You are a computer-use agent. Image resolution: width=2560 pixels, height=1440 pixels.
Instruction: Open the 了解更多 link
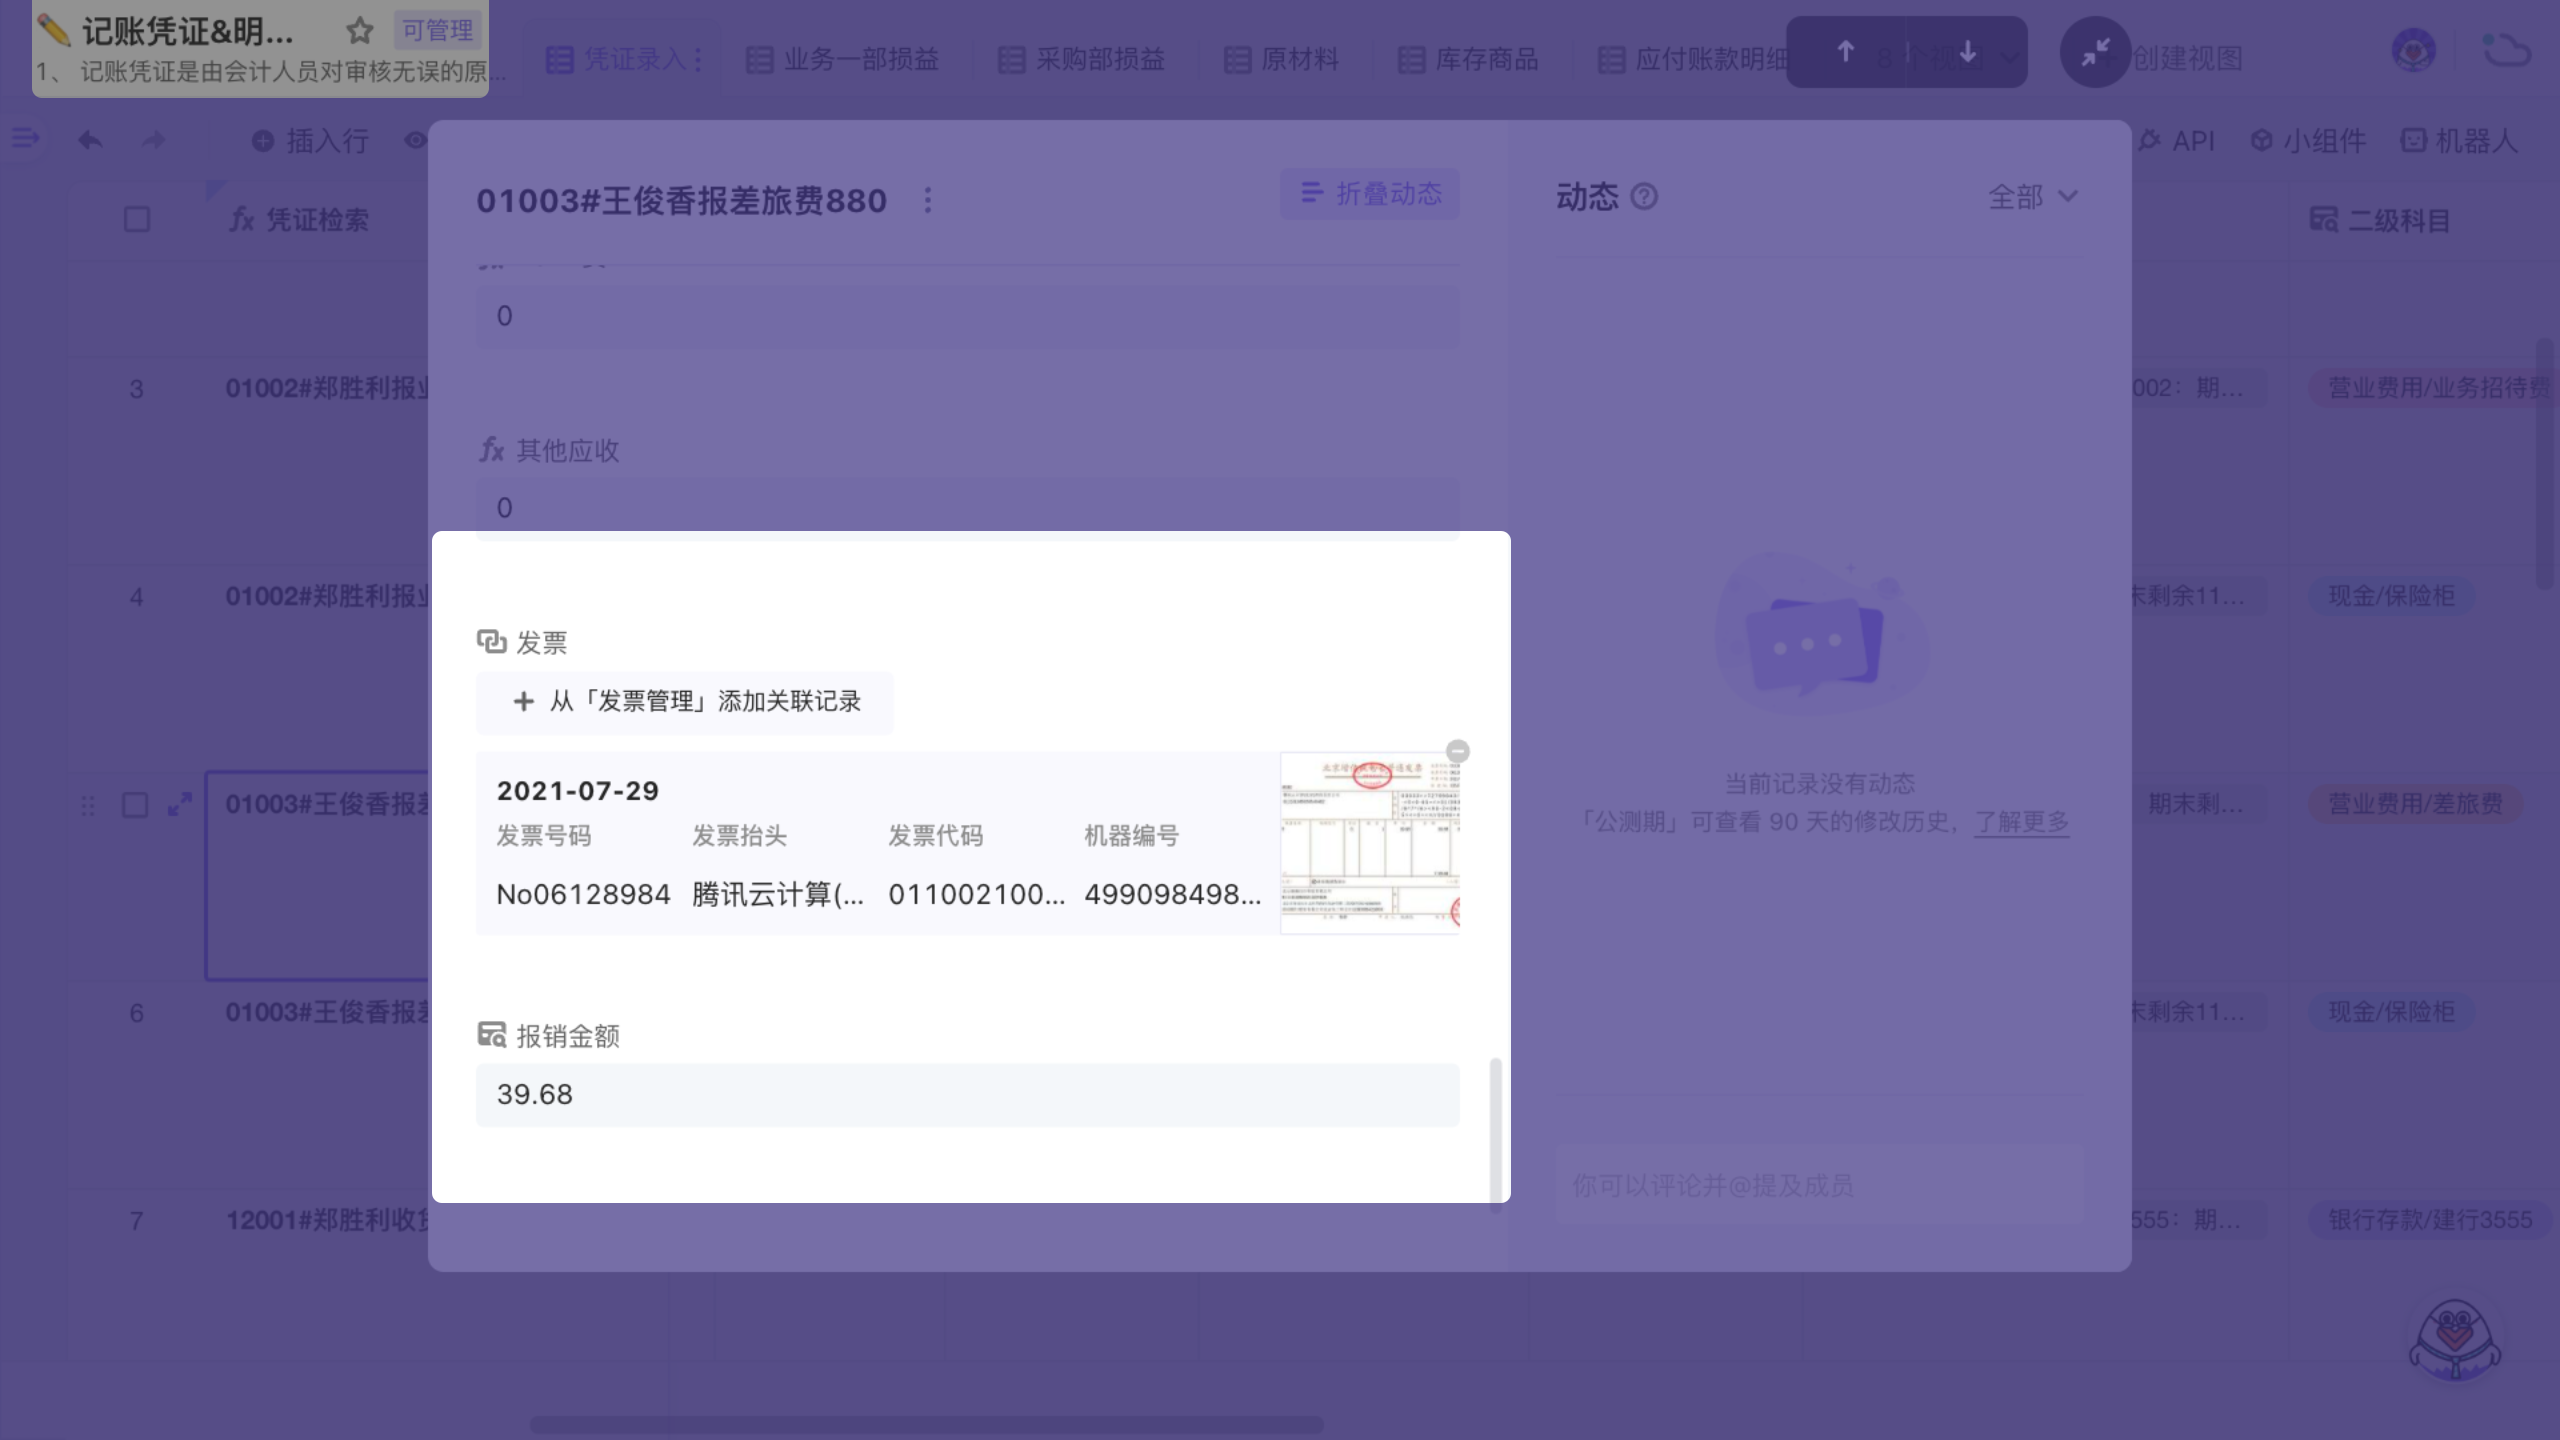click(2021, 822)
